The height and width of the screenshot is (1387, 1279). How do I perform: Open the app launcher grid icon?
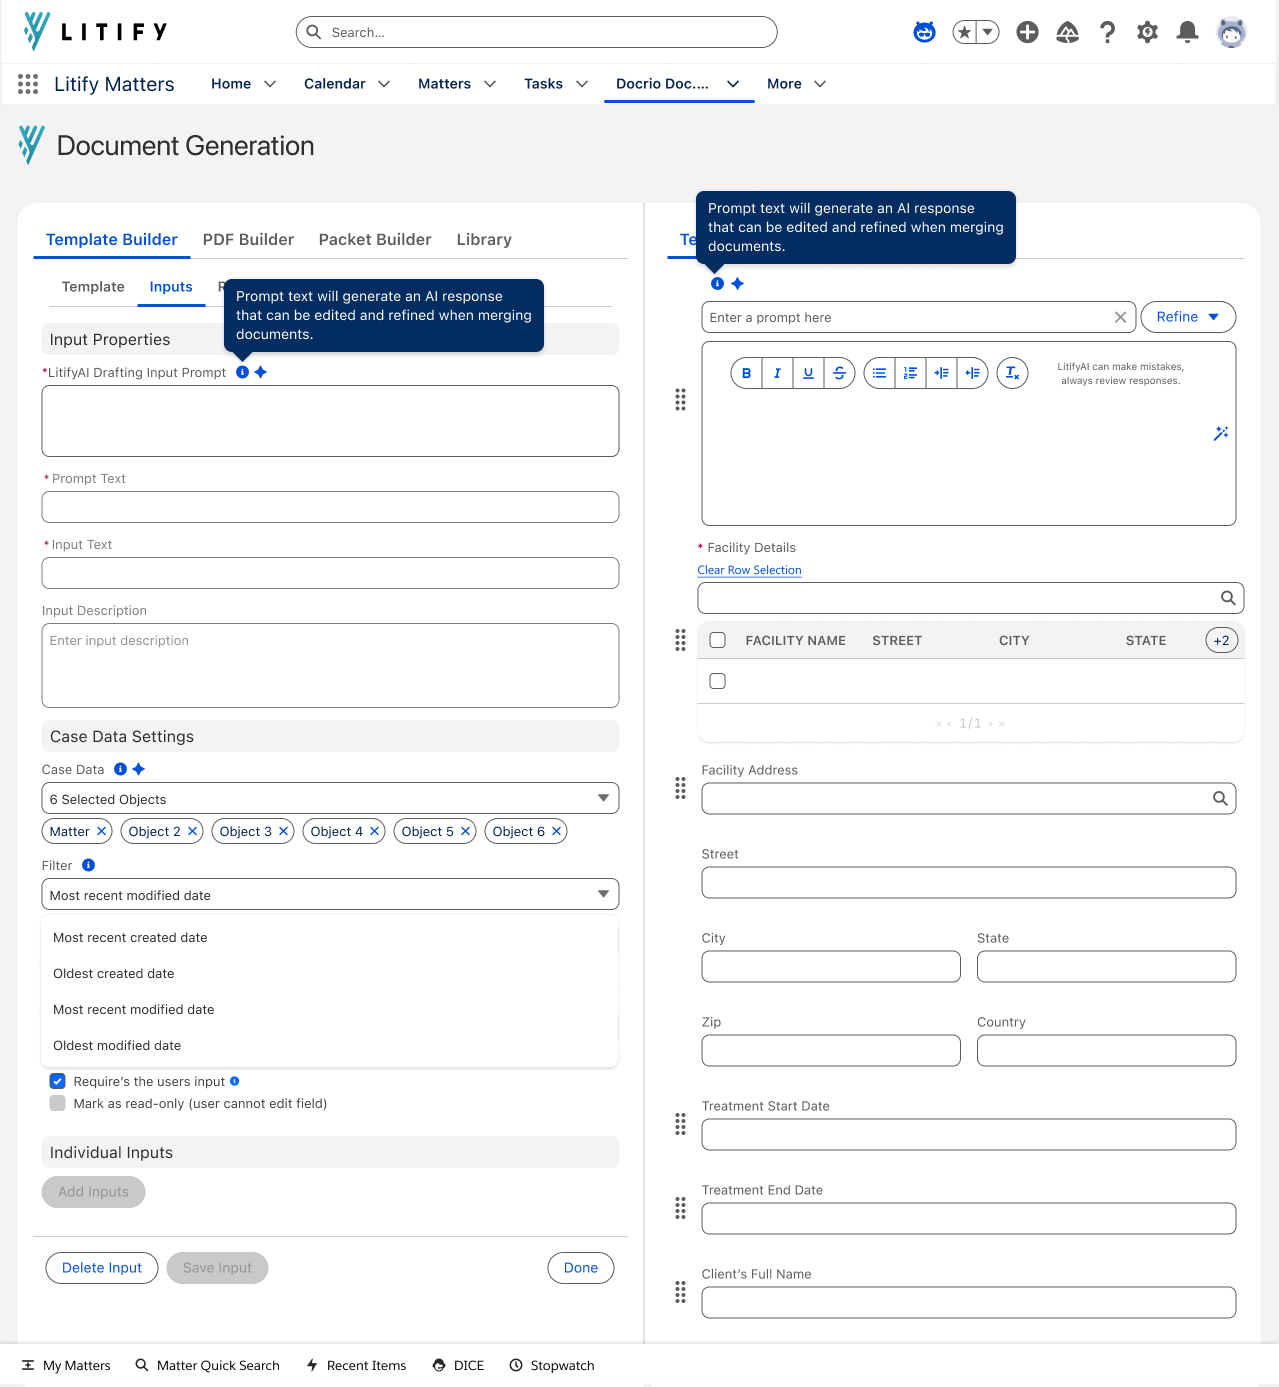[28, 84]
